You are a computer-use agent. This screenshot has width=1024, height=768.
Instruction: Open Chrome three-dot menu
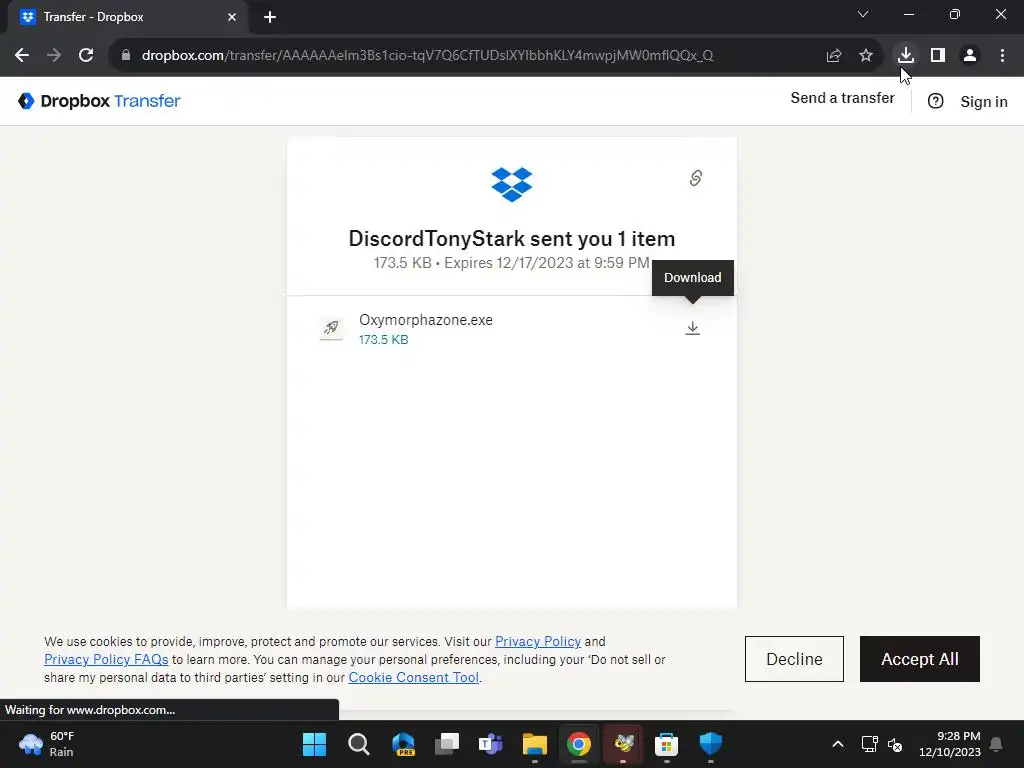click(1002, 56)
